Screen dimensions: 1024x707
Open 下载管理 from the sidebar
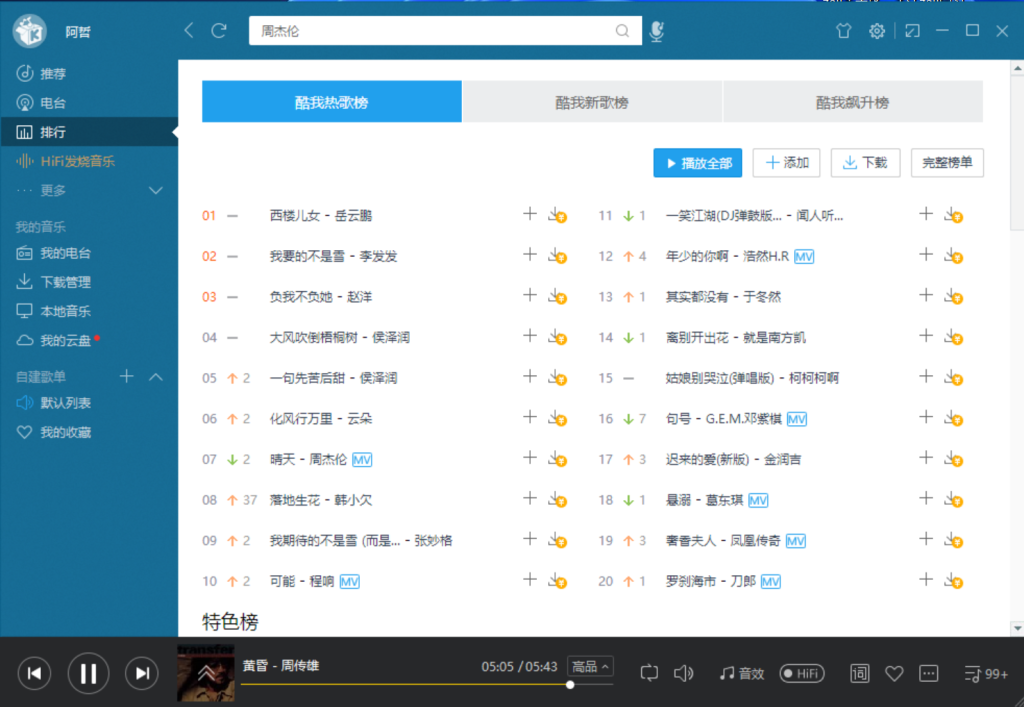click(x=62, y=281)
